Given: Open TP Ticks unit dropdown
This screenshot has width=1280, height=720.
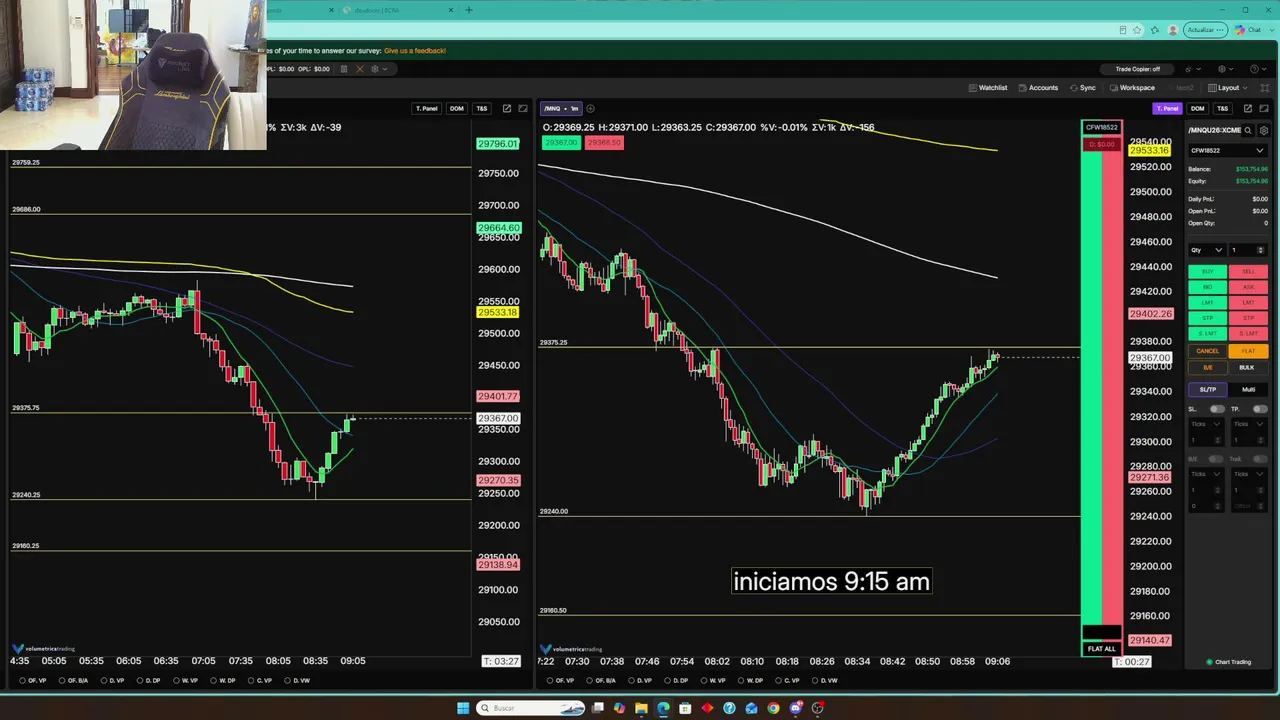Looking at the screenshot, I should [x=1249, y=424].
